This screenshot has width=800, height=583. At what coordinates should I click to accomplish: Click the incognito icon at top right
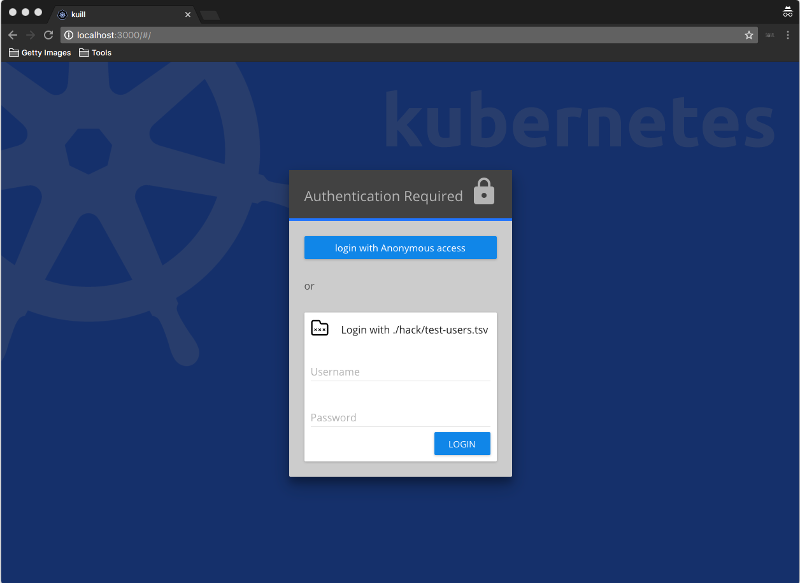[787, 12]
